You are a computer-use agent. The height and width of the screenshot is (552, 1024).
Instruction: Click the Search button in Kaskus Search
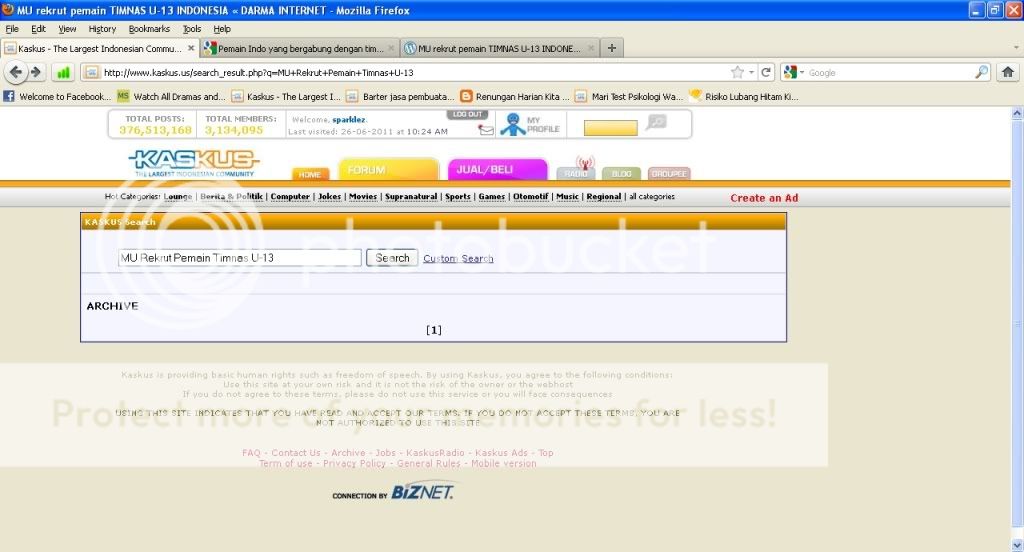pyautogui.click(x=392, y=258)
